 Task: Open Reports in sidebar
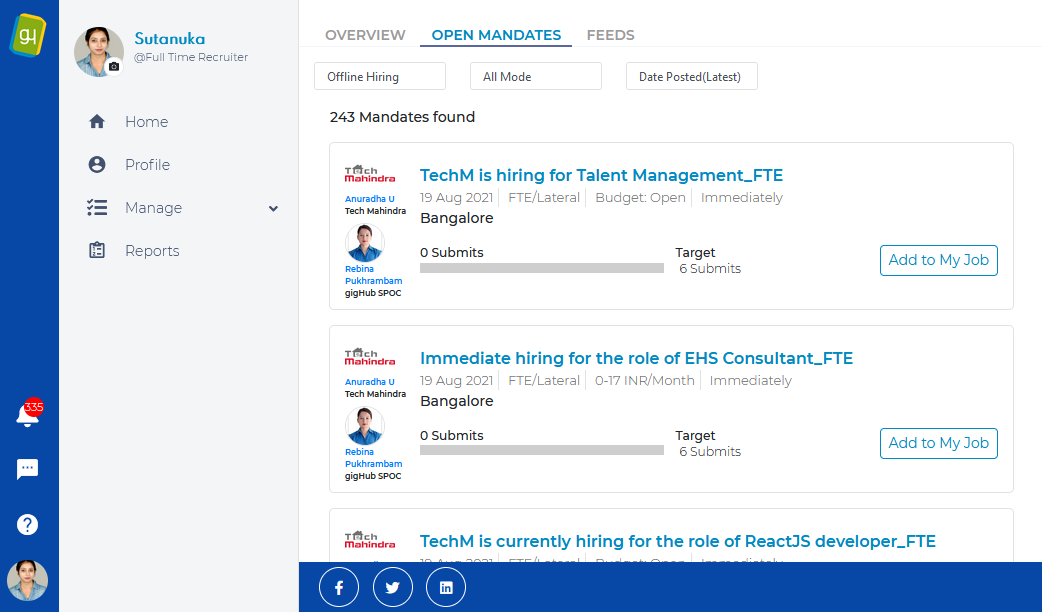point(152,251)
